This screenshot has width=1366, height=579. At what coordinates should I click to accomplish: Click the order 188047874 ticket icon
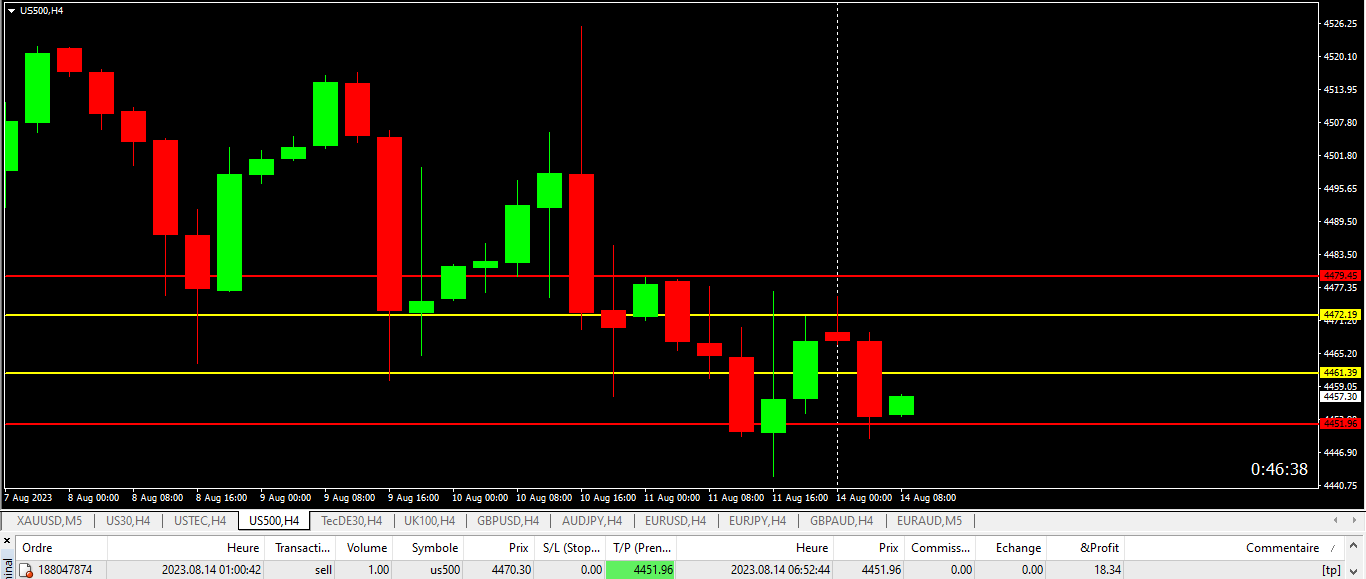click(27, 570)
